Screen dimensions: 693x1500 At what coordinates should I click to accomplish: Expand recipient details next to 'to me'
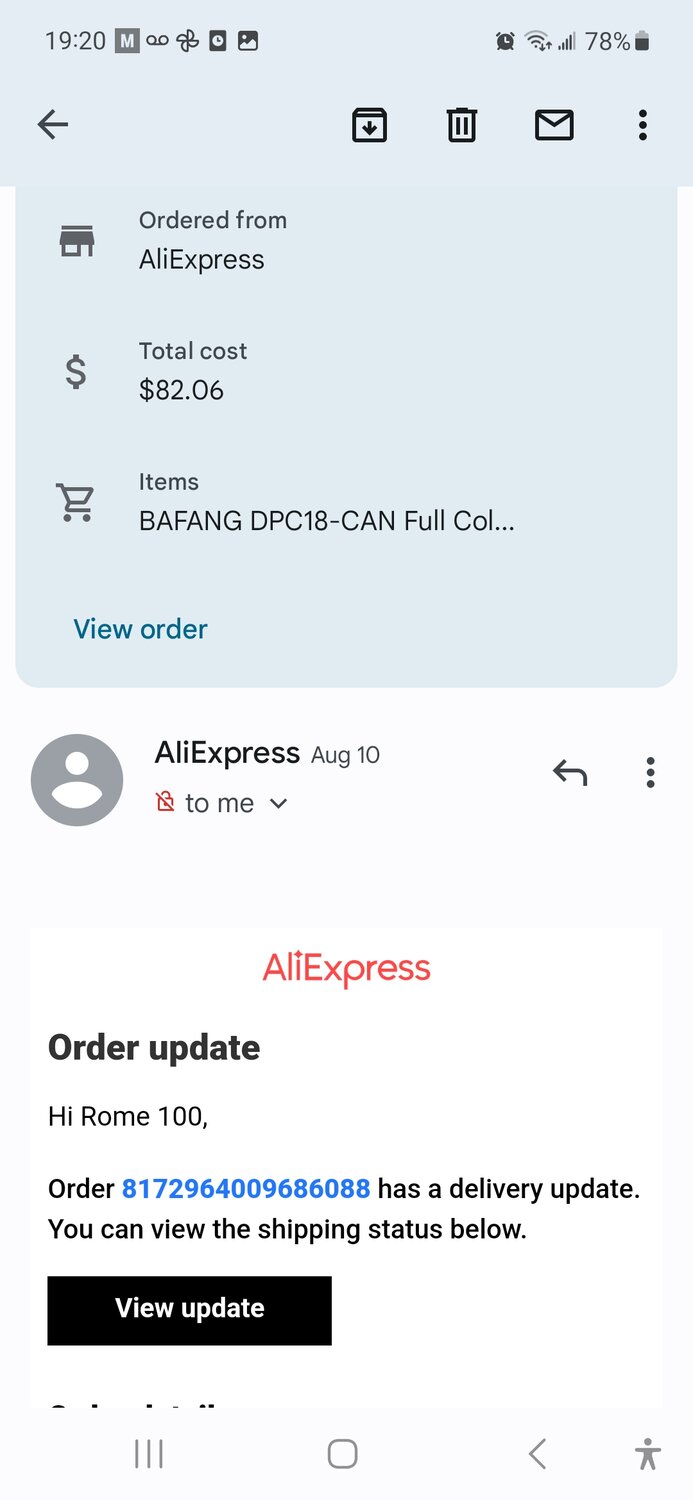point(279,803)
